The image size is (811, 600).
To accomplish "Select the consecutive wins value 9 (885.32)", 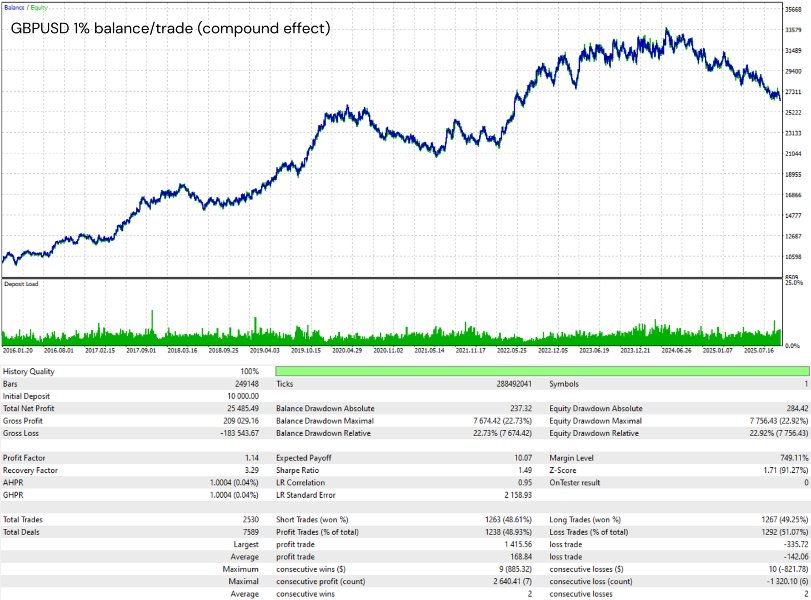I will tap(514, 569).
